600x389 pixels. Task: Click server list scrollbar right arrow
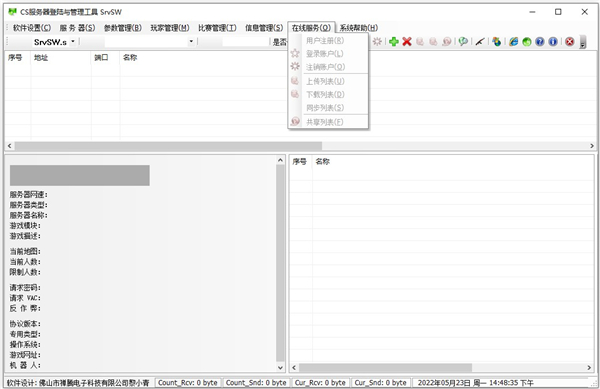(592, 146)
